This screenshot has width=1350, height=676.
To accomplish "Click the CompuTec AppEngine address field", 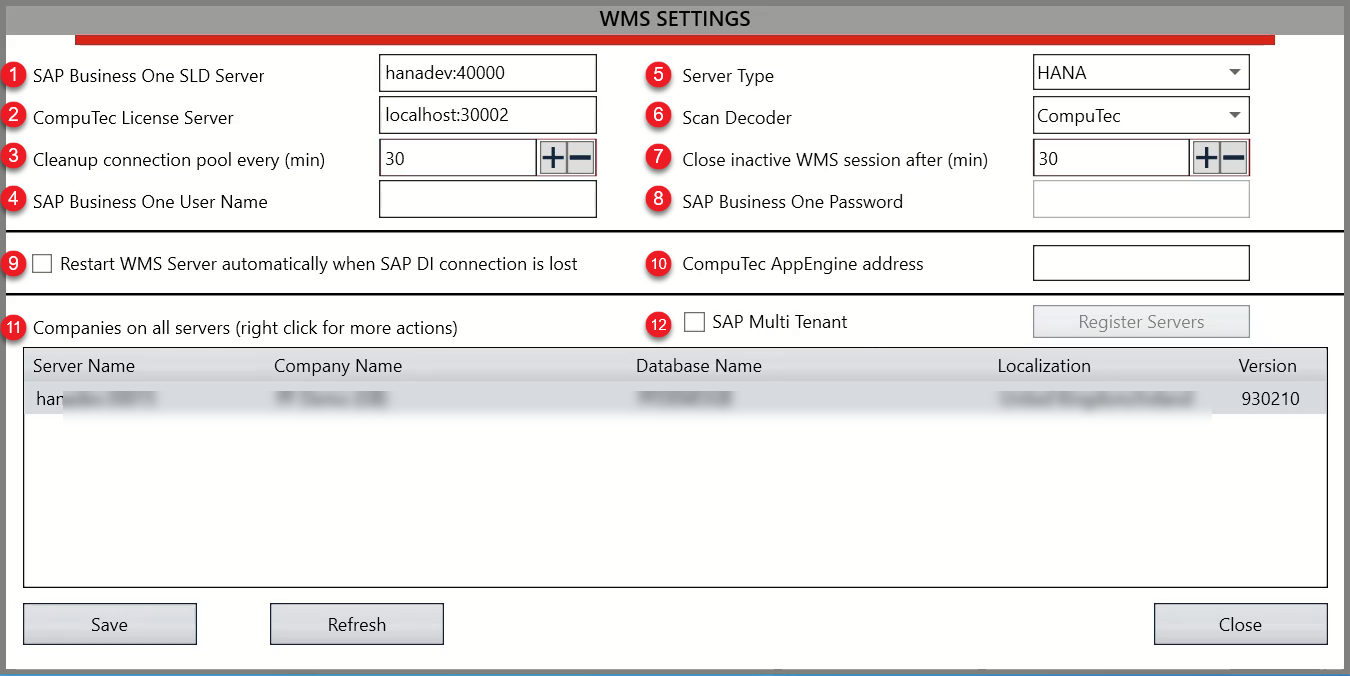I will pyautogui.click(x=1140, y=262).
